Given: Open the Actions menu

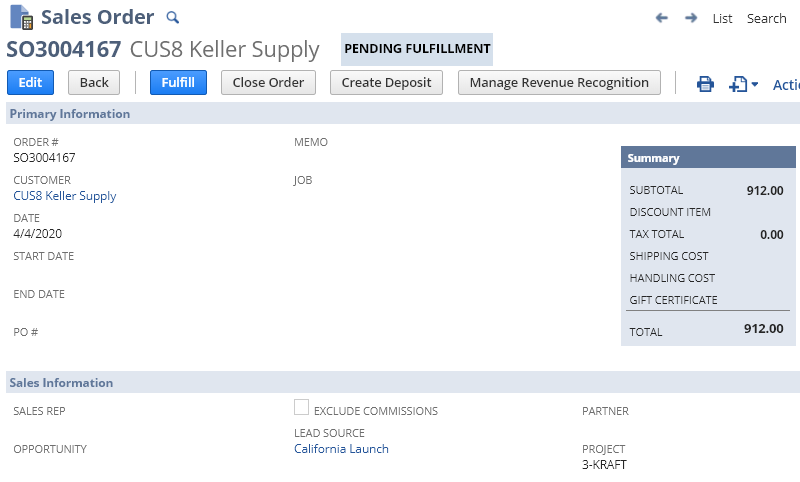Looking at the screenshot, I should coord(786,84).
